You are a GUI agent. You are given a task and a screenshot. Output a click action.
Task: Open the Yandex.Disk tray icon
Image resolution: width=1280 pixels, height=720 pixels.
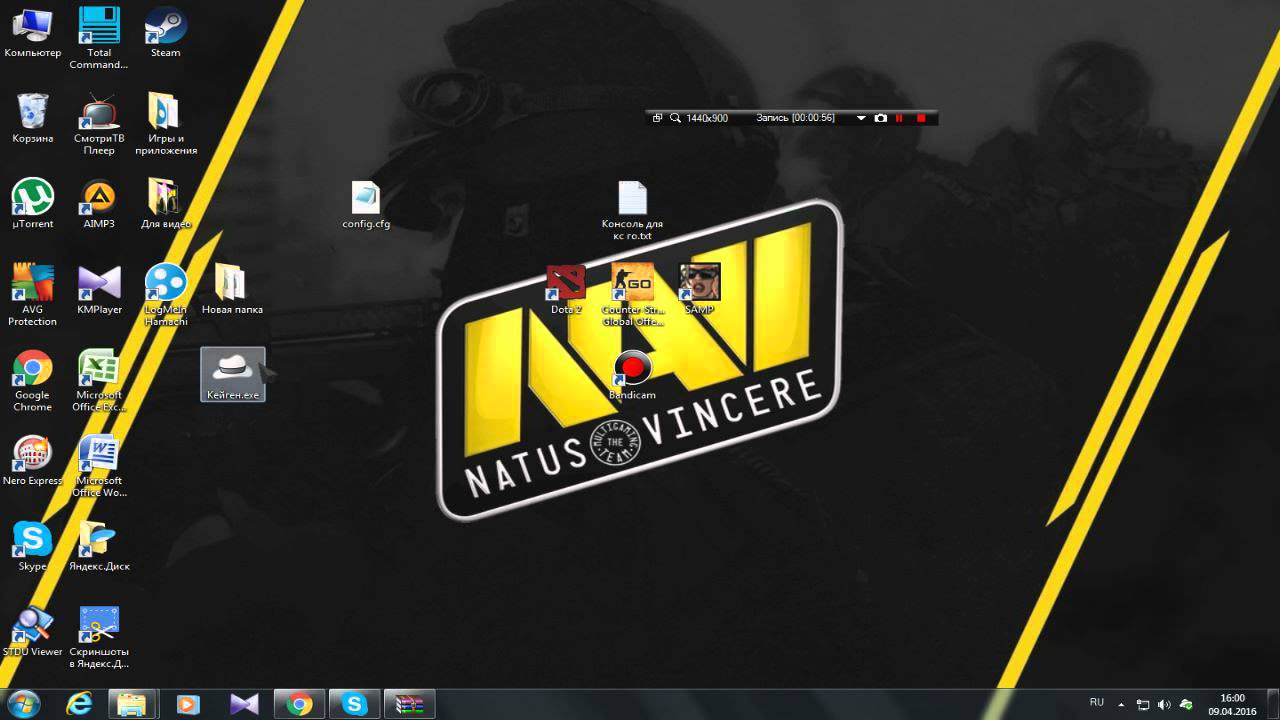tap(1186, 704)
